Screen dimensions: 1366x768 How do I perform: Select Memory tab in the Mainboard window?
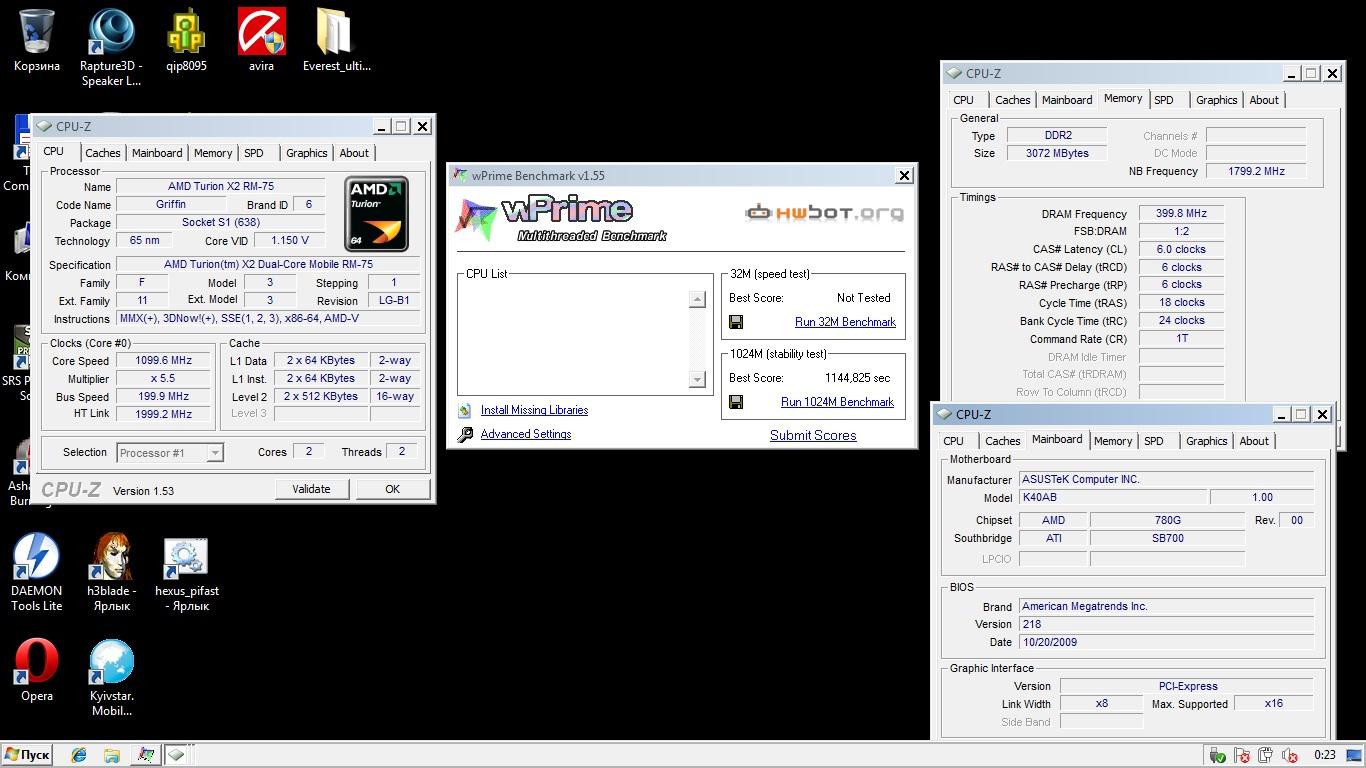[x=1113, y=441]
